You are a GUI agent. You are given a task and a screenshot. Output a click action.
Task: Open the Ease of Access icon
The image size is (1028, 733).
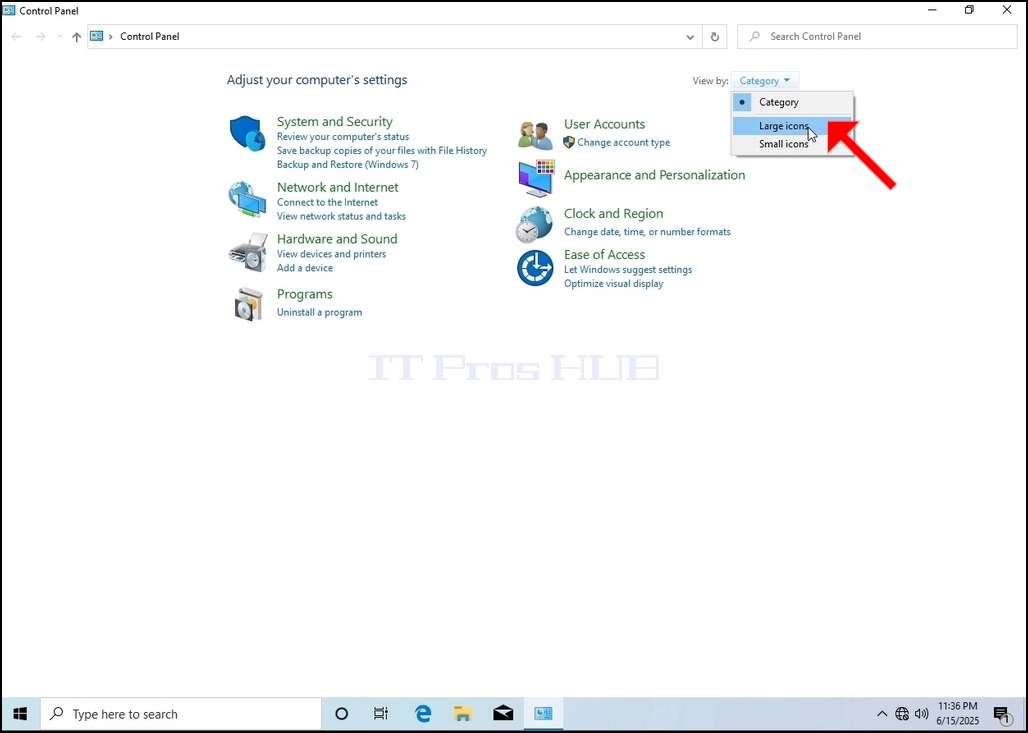coord(535,267)
